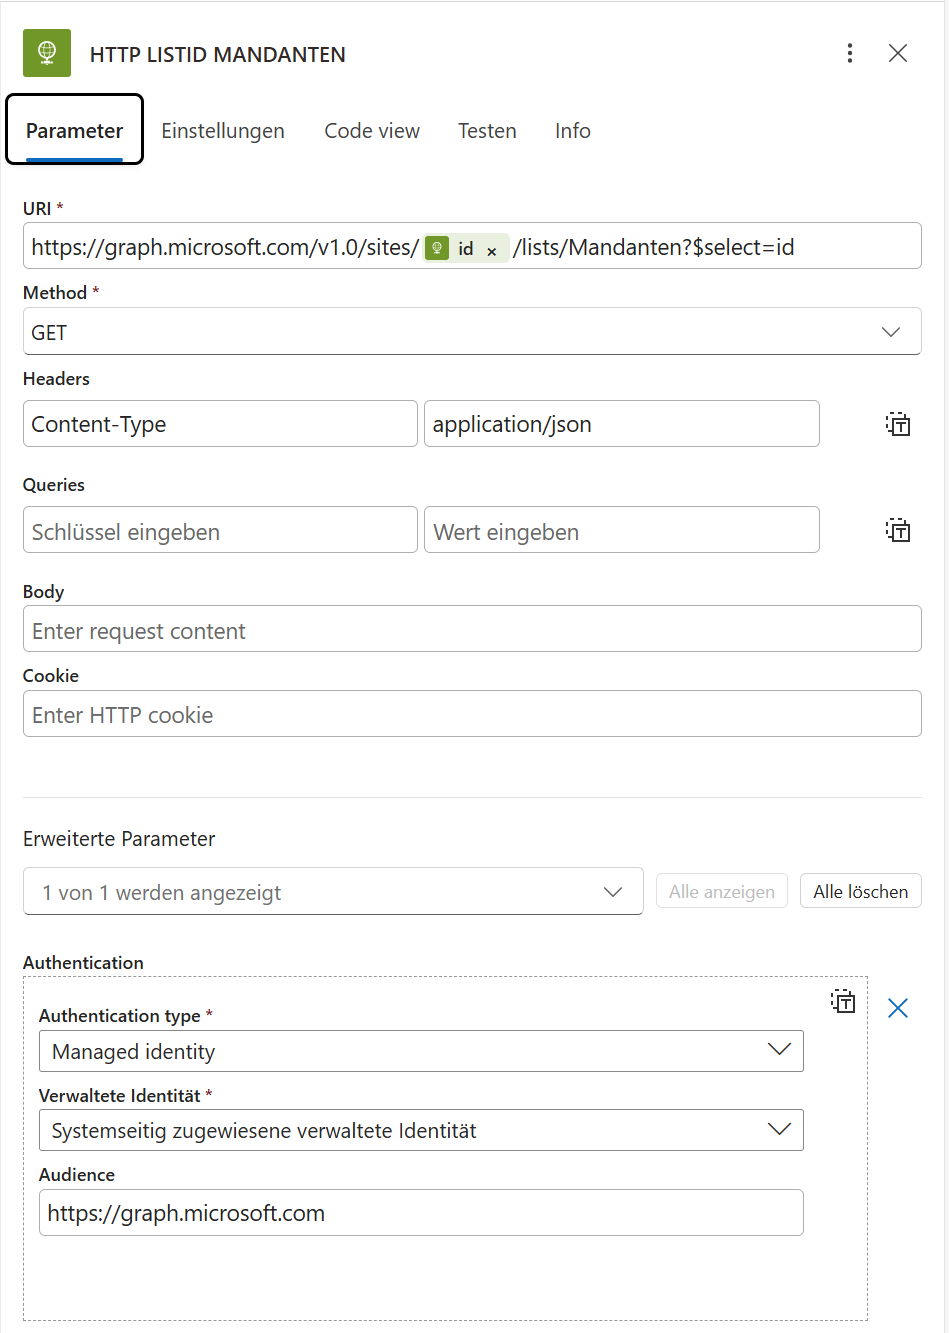Remove Authentication with the blue X
949x1333 pixels.
(897, 1008)
